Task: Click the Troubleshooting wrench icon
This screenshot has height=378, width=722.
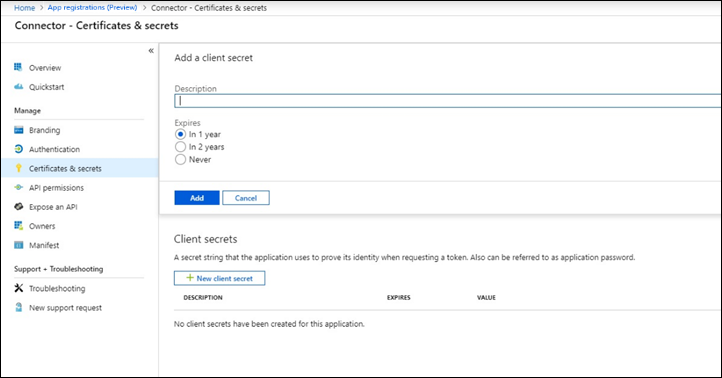Action: tap(18, 288)
